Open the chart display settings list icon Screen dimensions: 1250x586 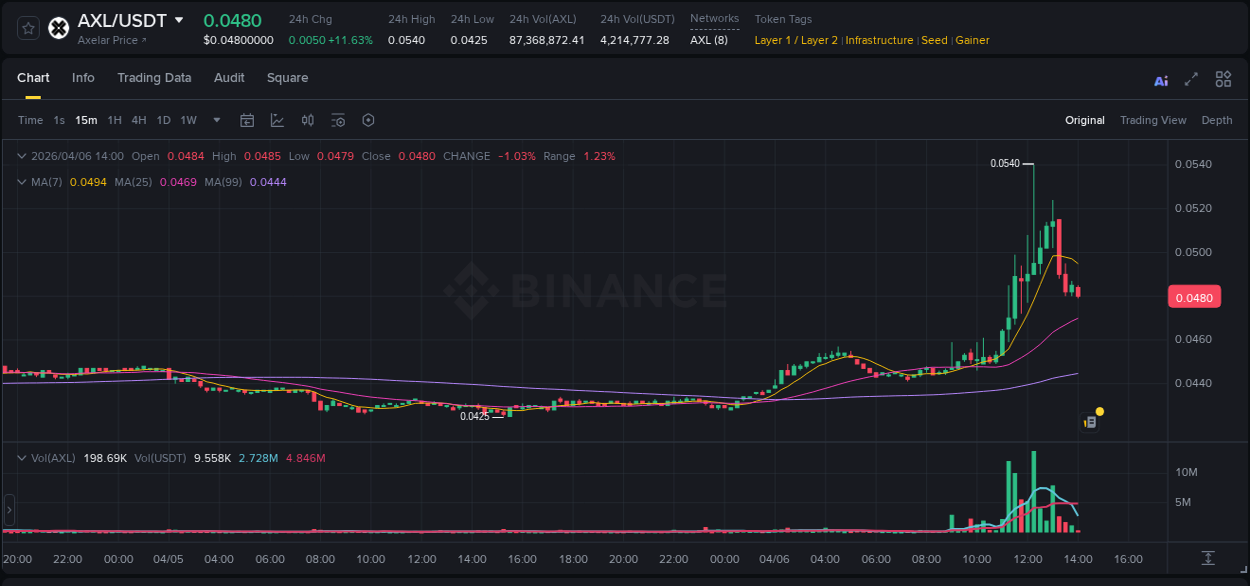click(x=338, y=120)
